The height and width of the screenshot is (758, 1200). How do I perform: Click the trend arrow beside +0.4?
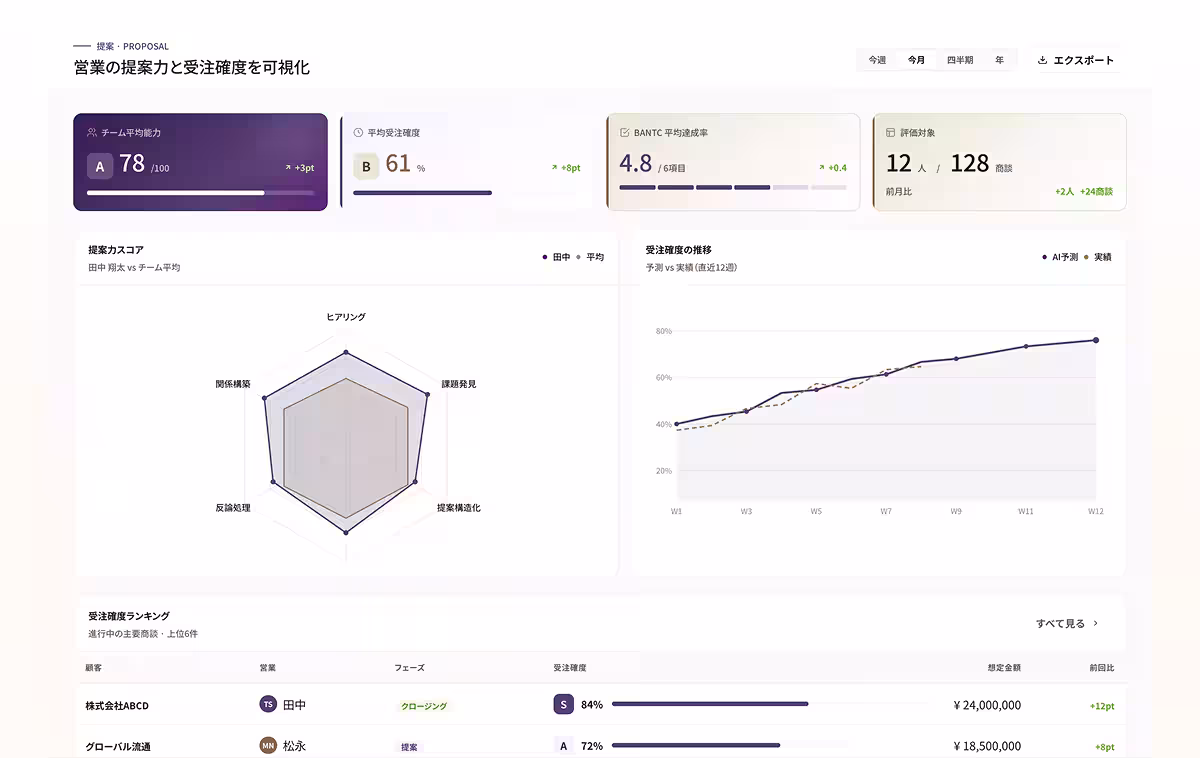(x=821, y=168)
